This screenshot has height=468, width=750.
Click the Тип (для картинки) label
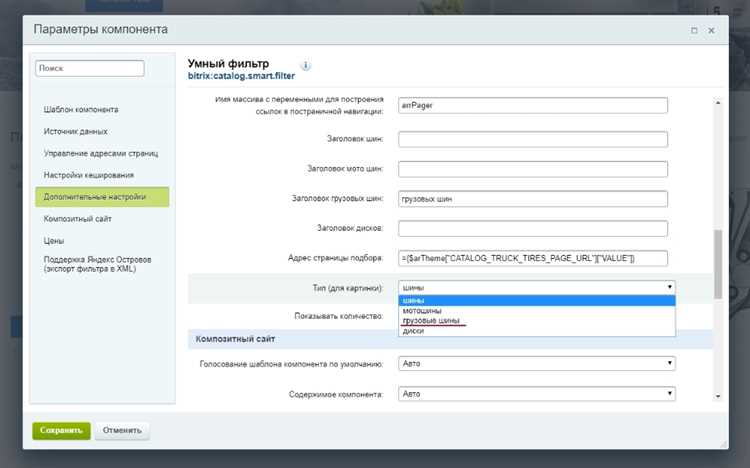[348, 288]
